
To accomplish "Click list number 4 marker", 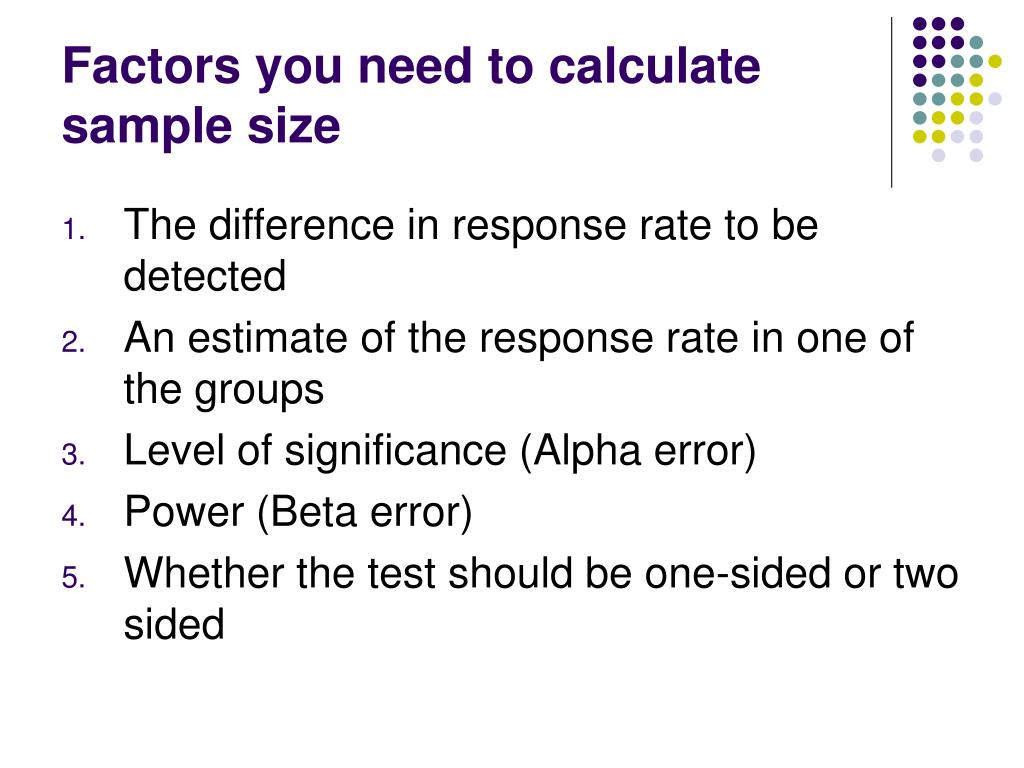I will 74,516.
